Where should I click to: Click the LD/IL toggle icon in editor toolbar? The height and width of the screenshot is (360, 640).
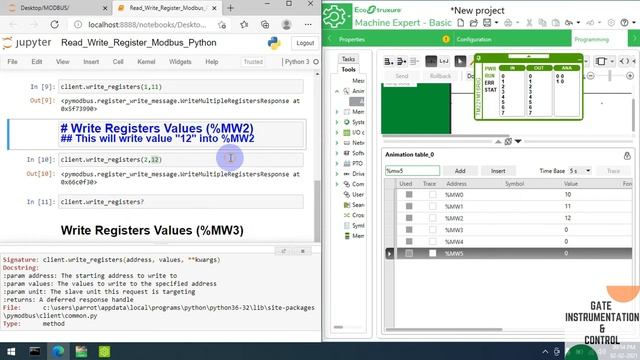444,61
